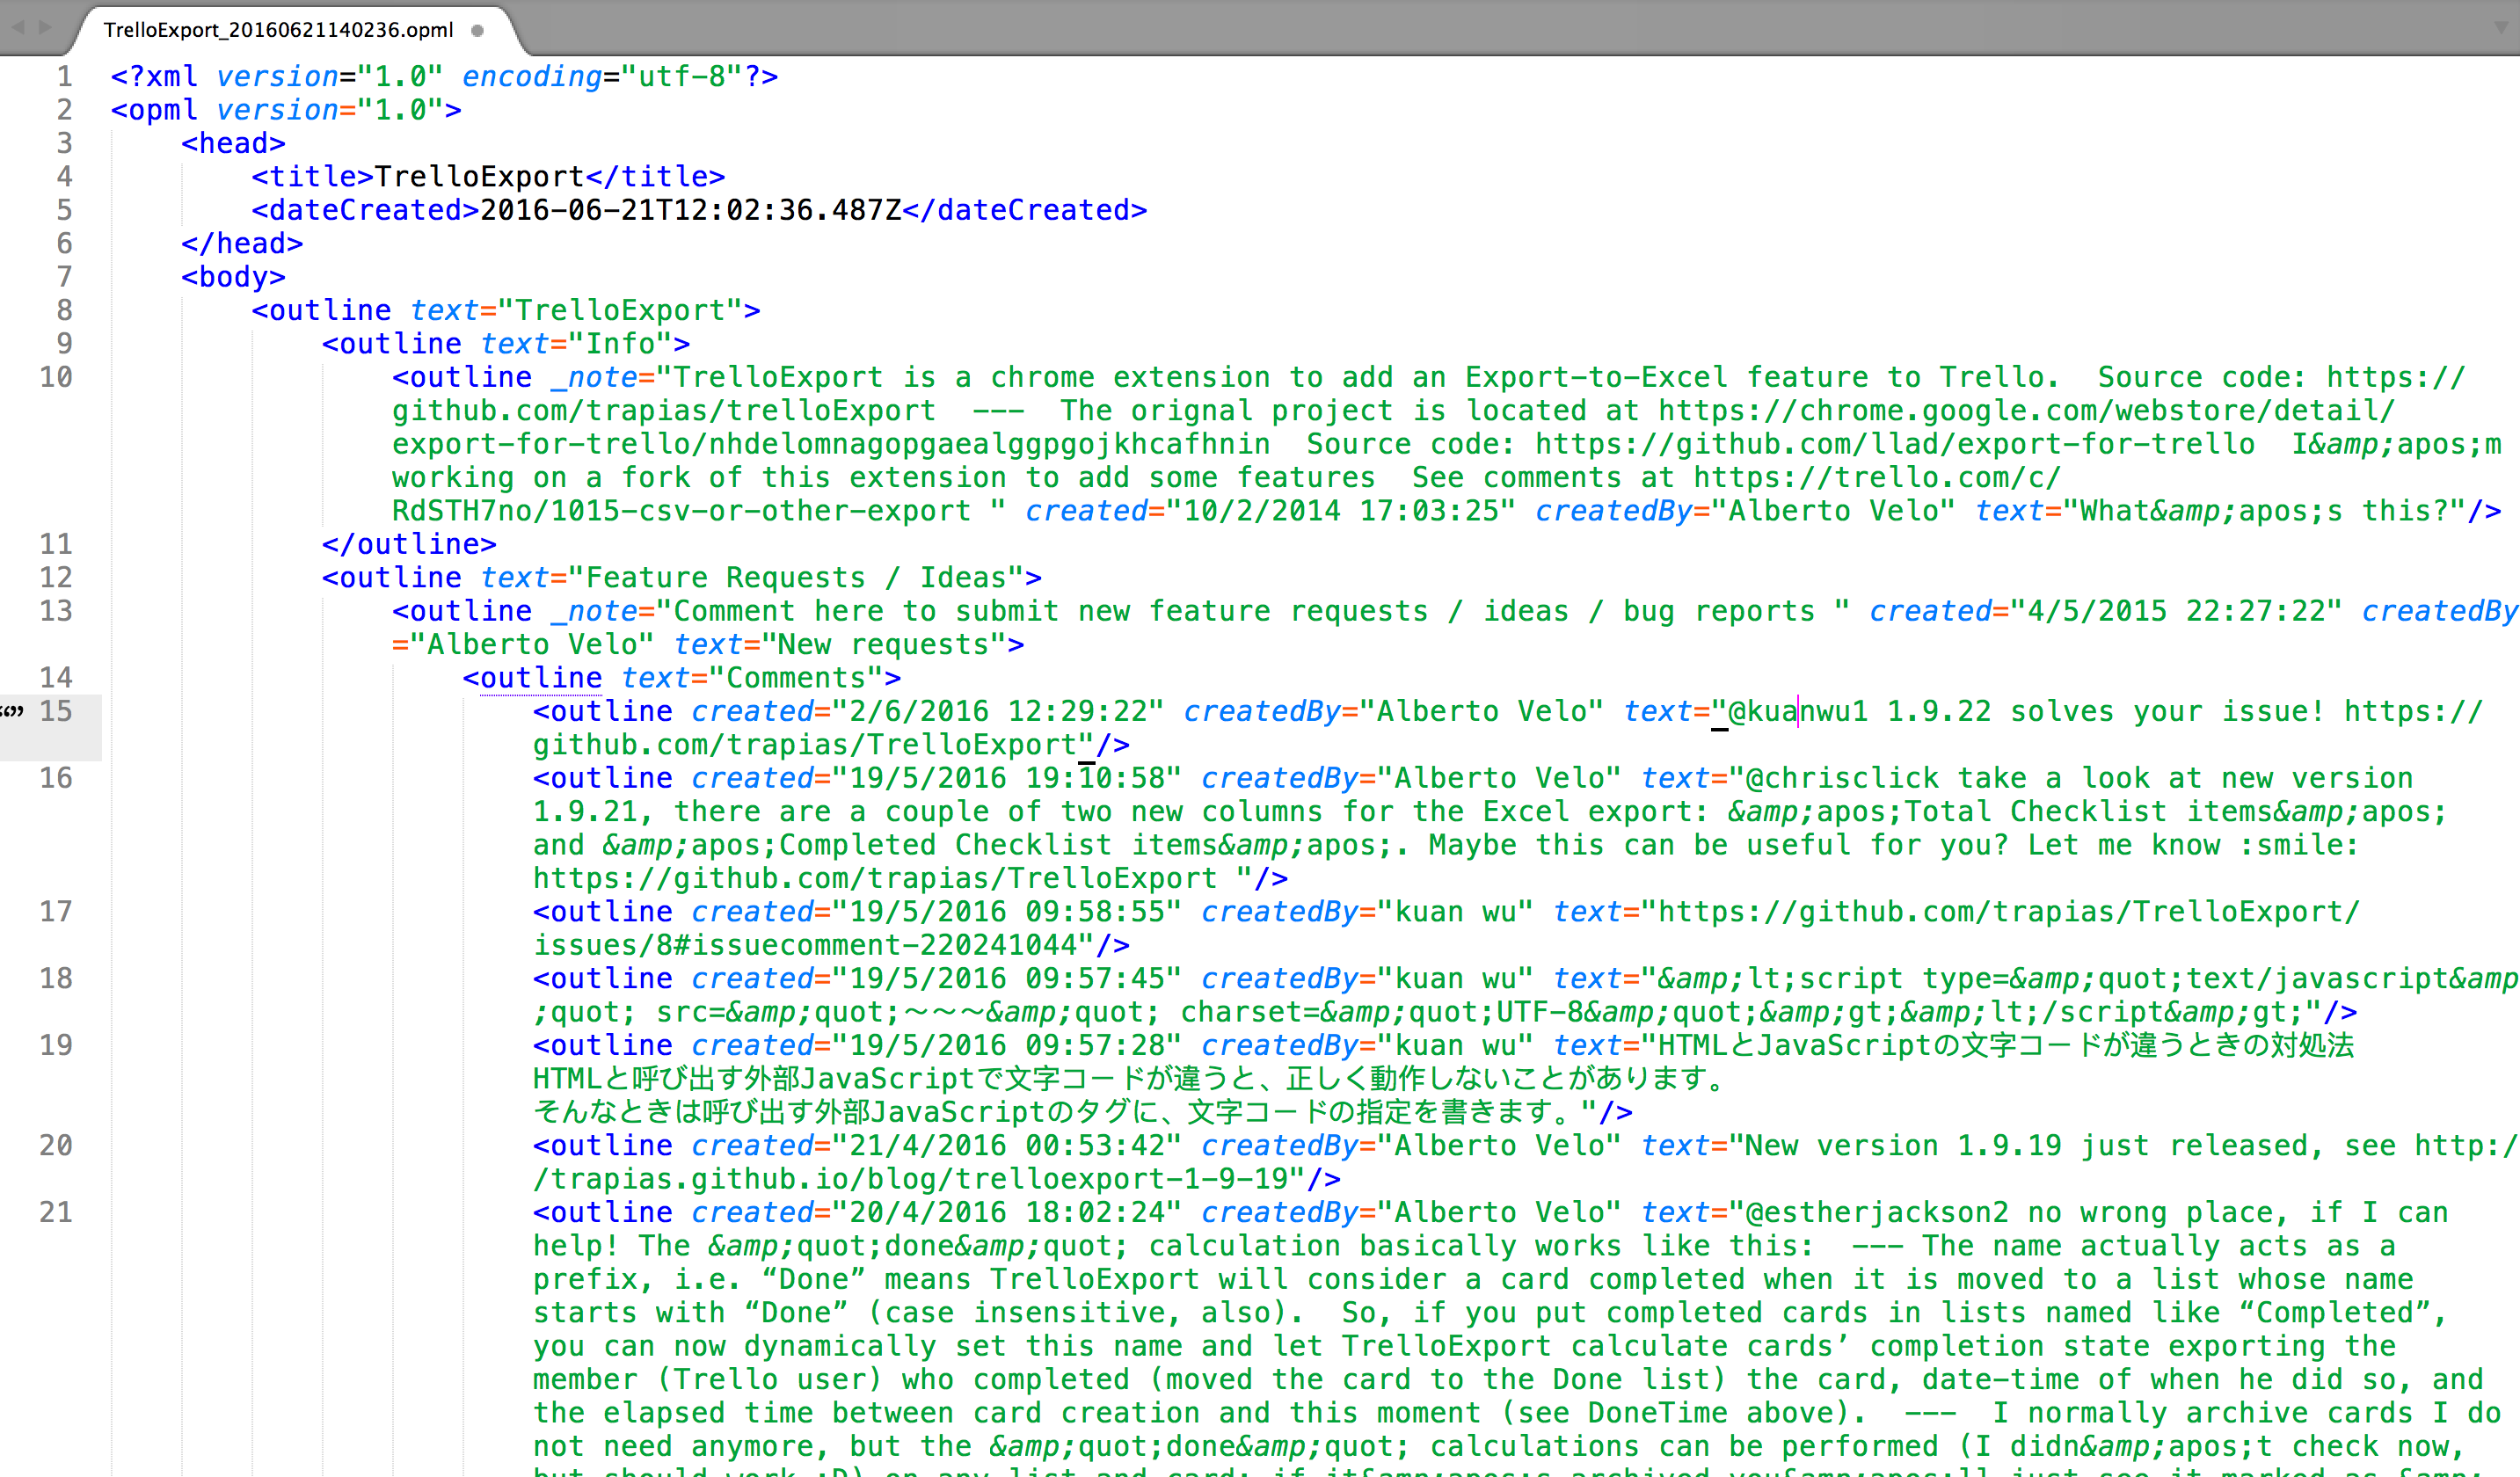This screenshot has height=1477, width=2520.
Task: Click the created="19/5/2016 19:10:58" attribute
Action: [x=937, y=778]
